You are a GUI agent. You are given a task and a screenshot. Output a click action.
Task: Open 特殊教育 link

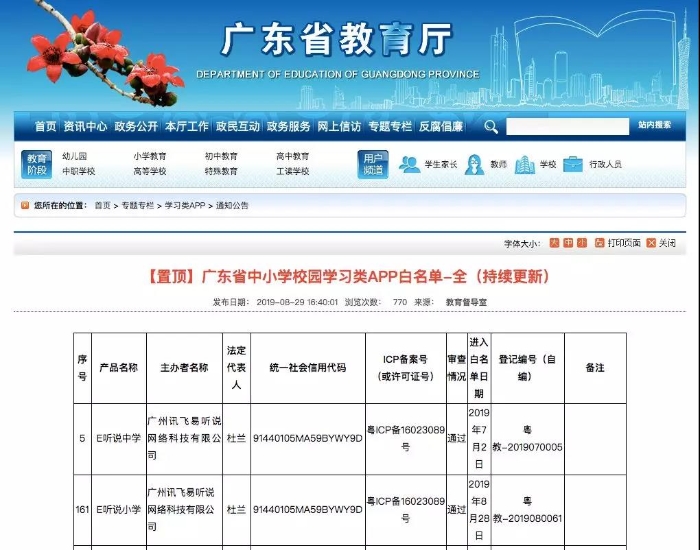(221, 171)
